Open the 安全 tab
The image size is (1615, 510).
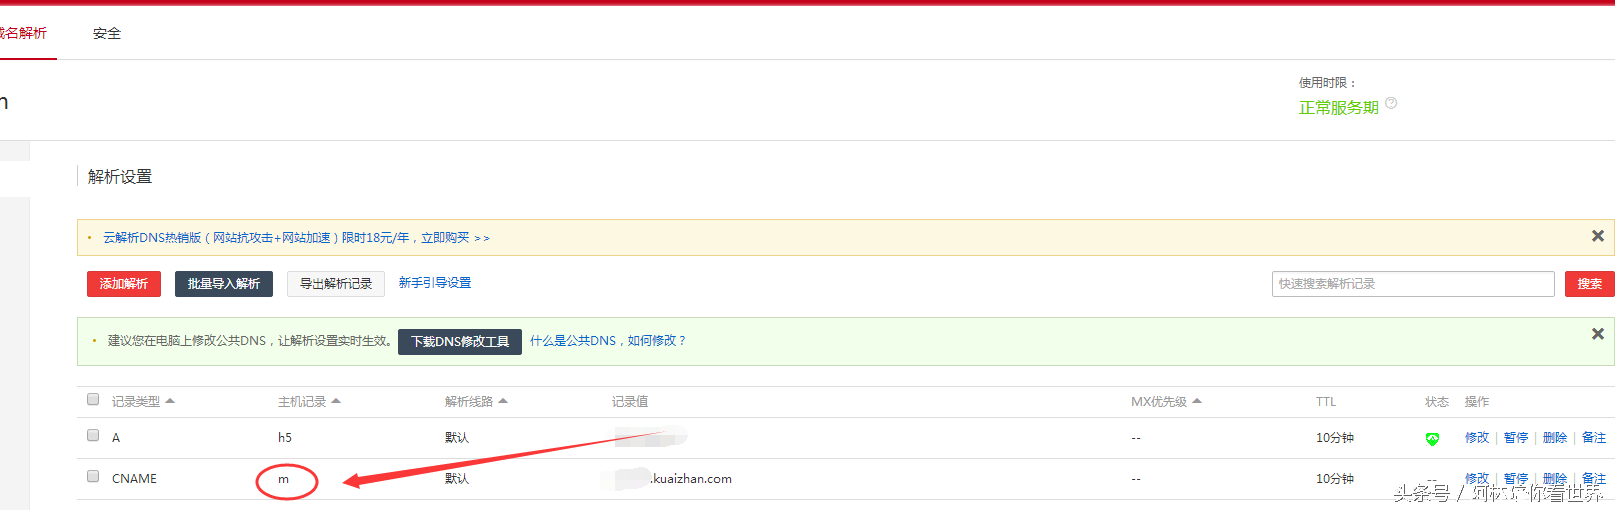tap(107, 33)
